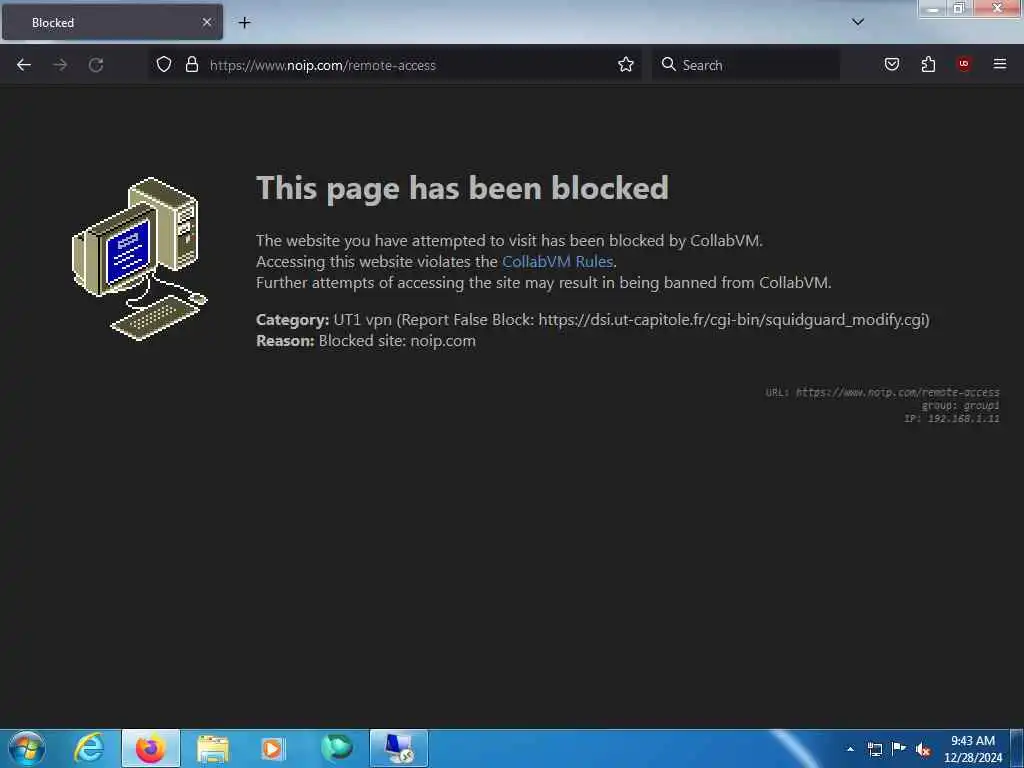Reload the blocked page

click(96, 65)
